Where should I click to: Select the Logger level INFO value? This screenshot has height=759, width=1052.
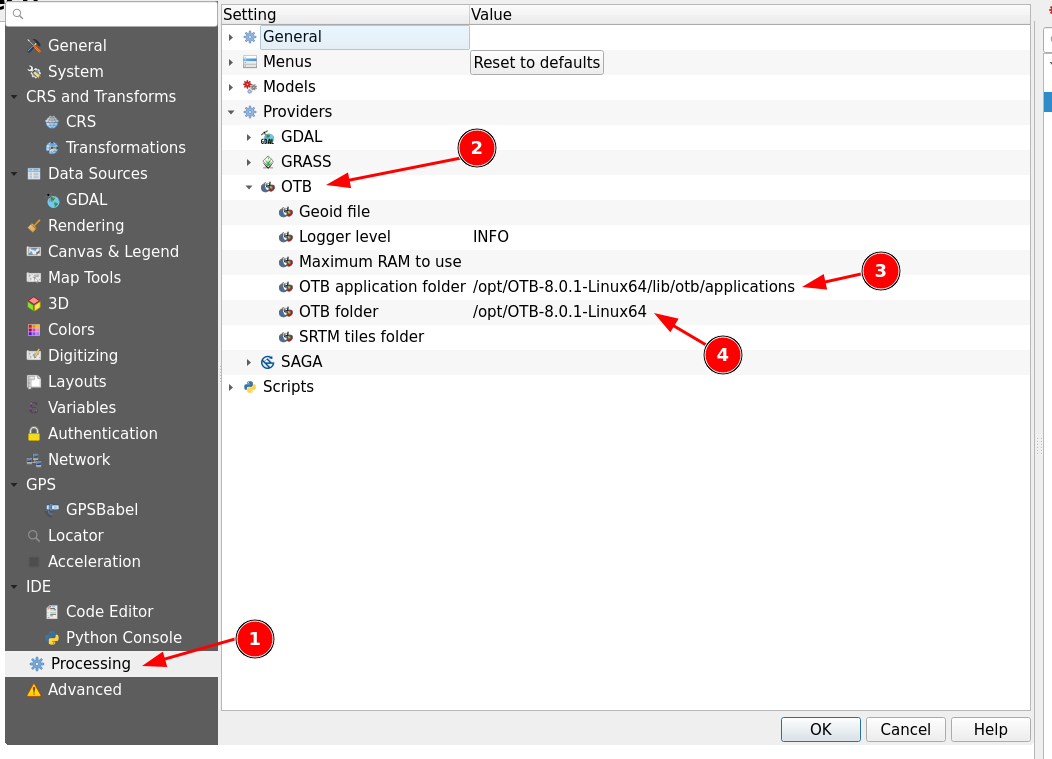click(490, 237)
